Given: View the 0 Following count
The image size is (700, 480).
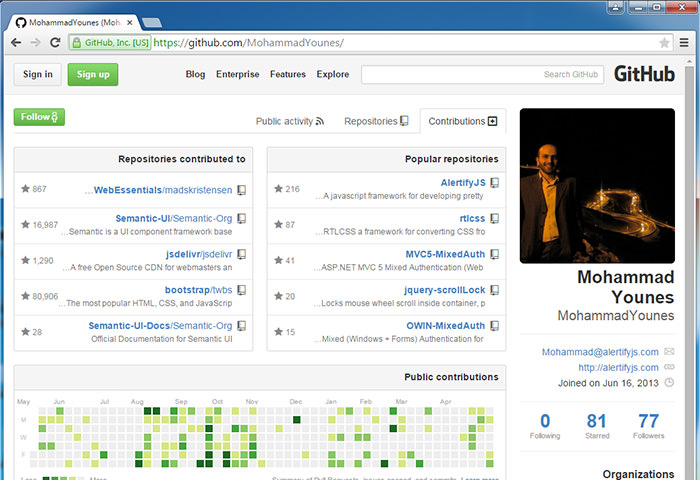Looking at the screenshot, I should (x=545, y=426).
